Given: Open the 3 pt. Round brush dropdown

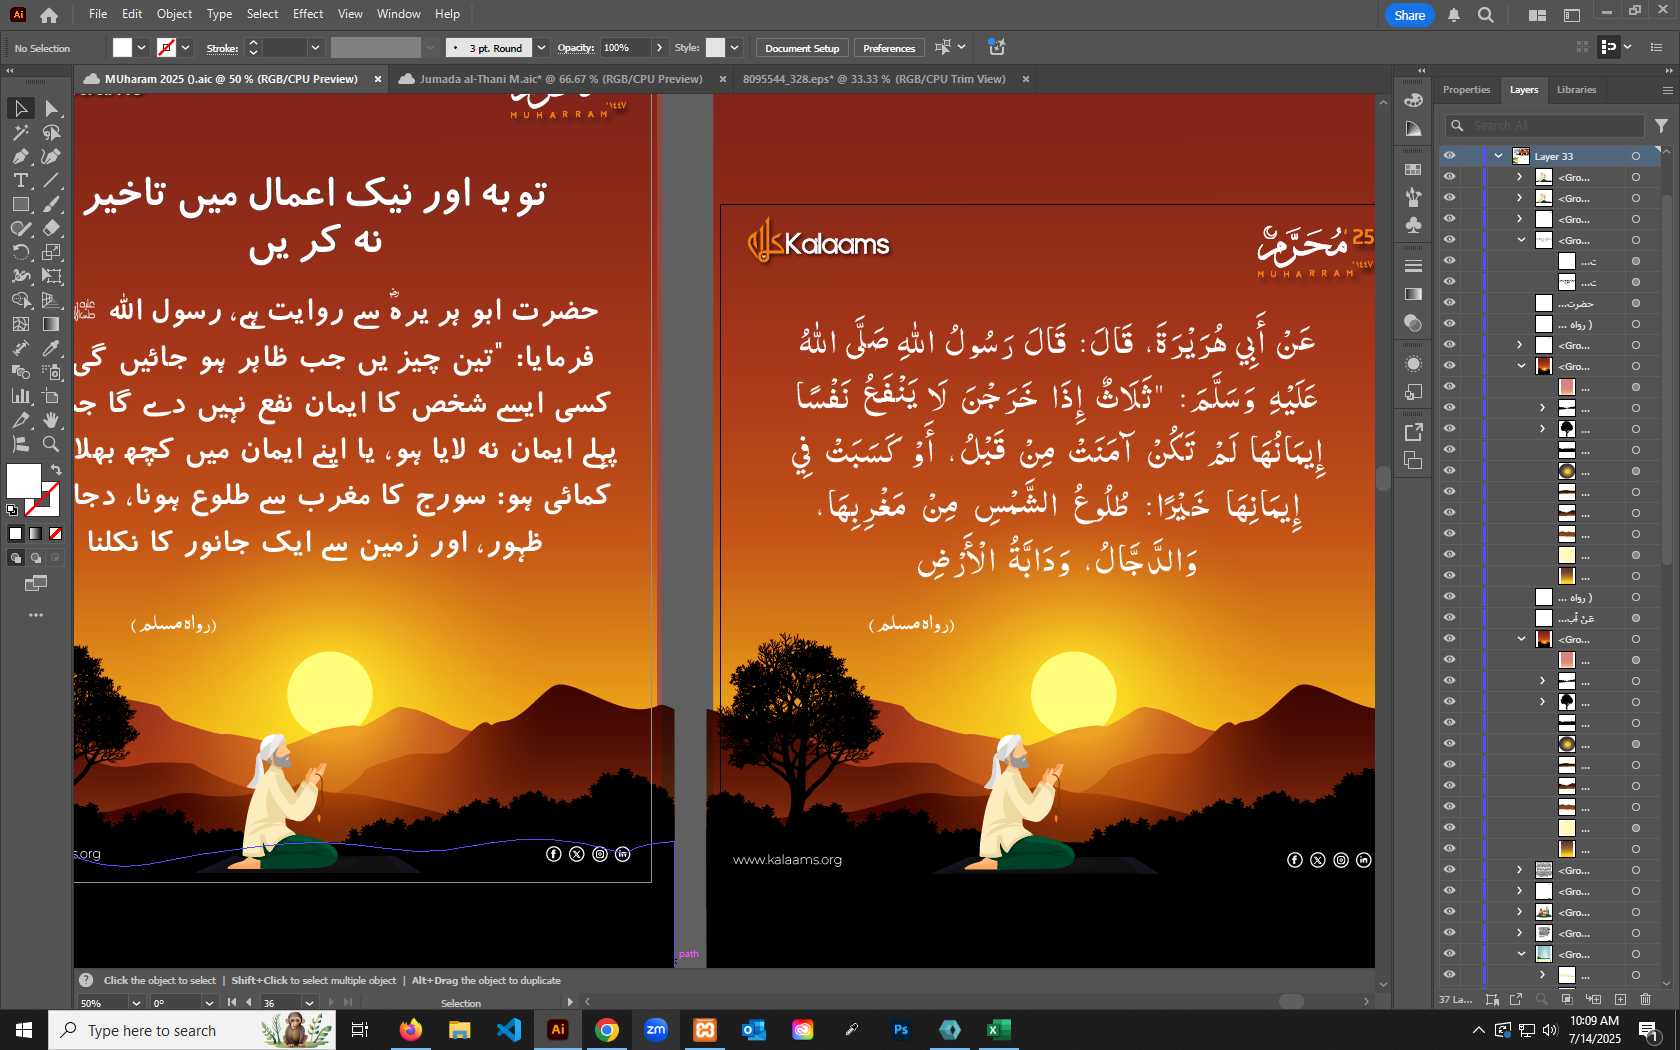Looking at the screenshot, I should click(541, 48).
